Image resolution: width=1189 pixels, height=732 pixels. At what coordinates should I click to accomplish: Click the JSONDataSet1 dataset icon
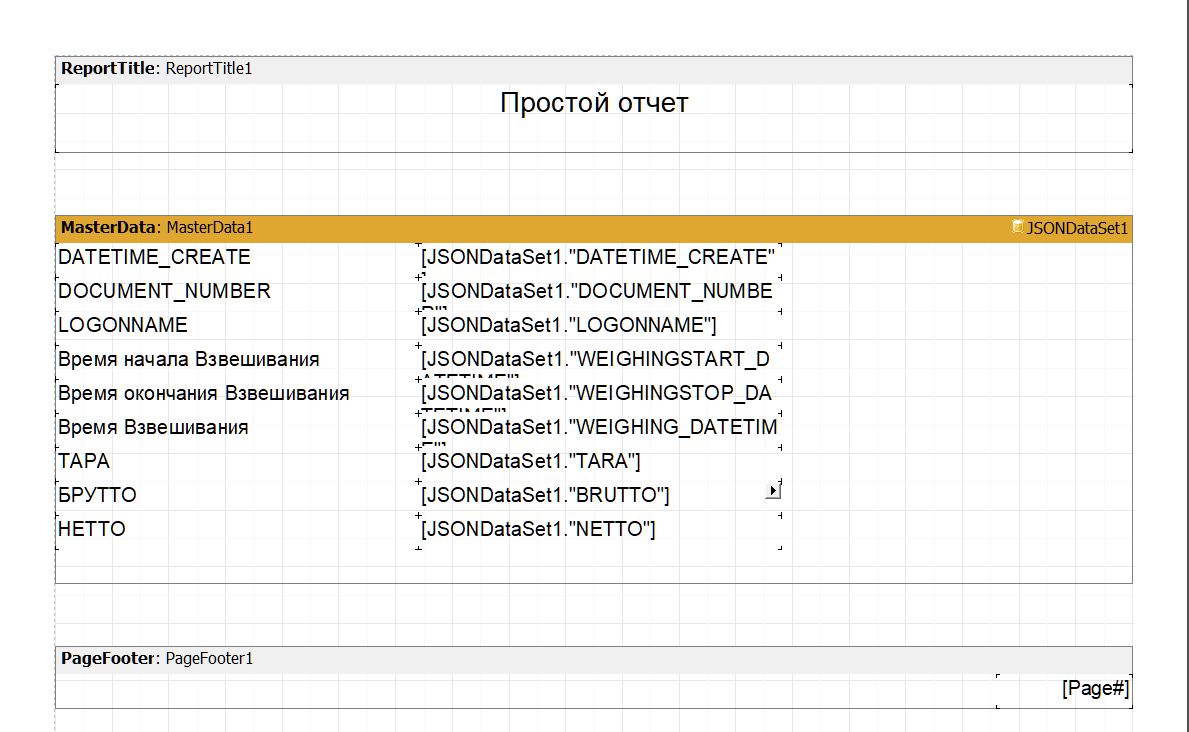1018,227
